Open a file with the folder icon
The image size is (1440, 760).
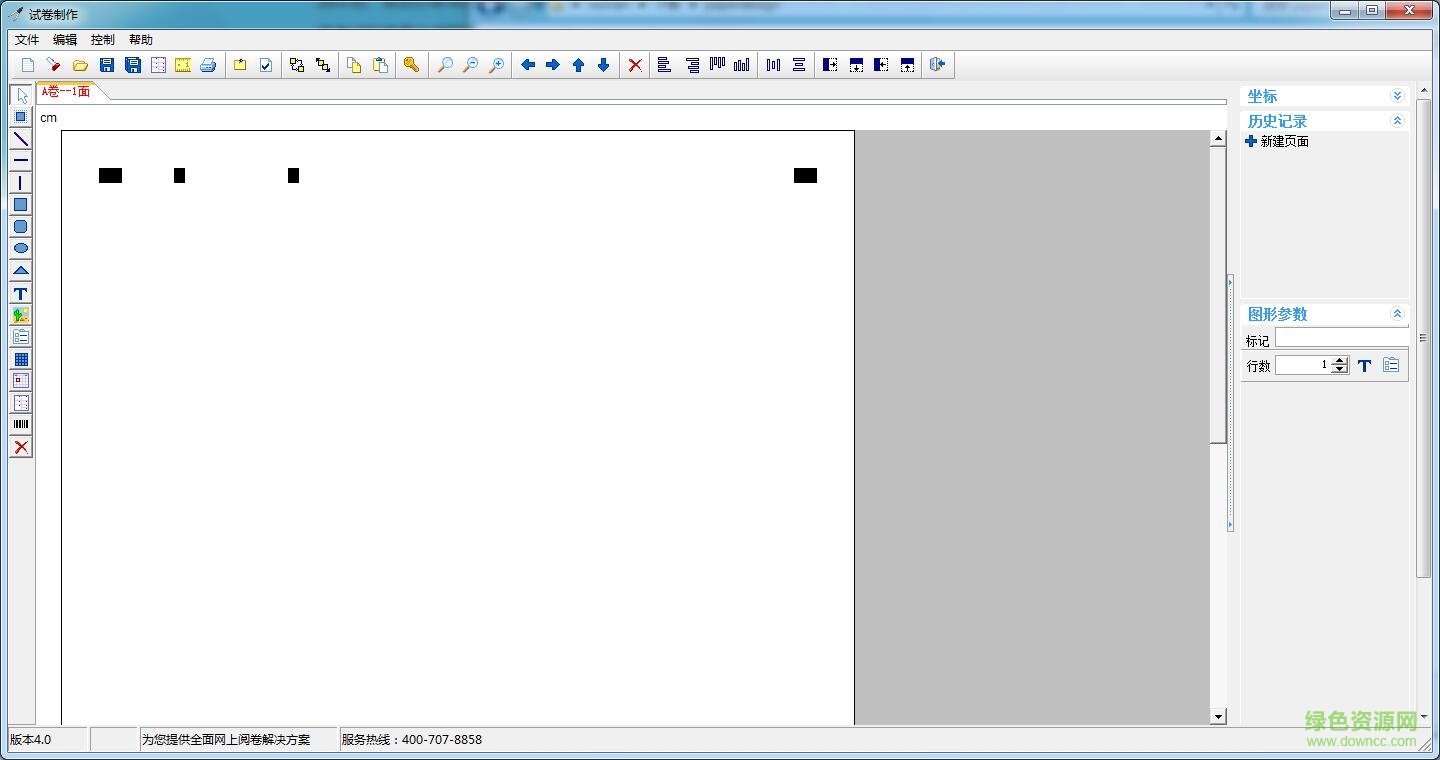click(80, 65)
